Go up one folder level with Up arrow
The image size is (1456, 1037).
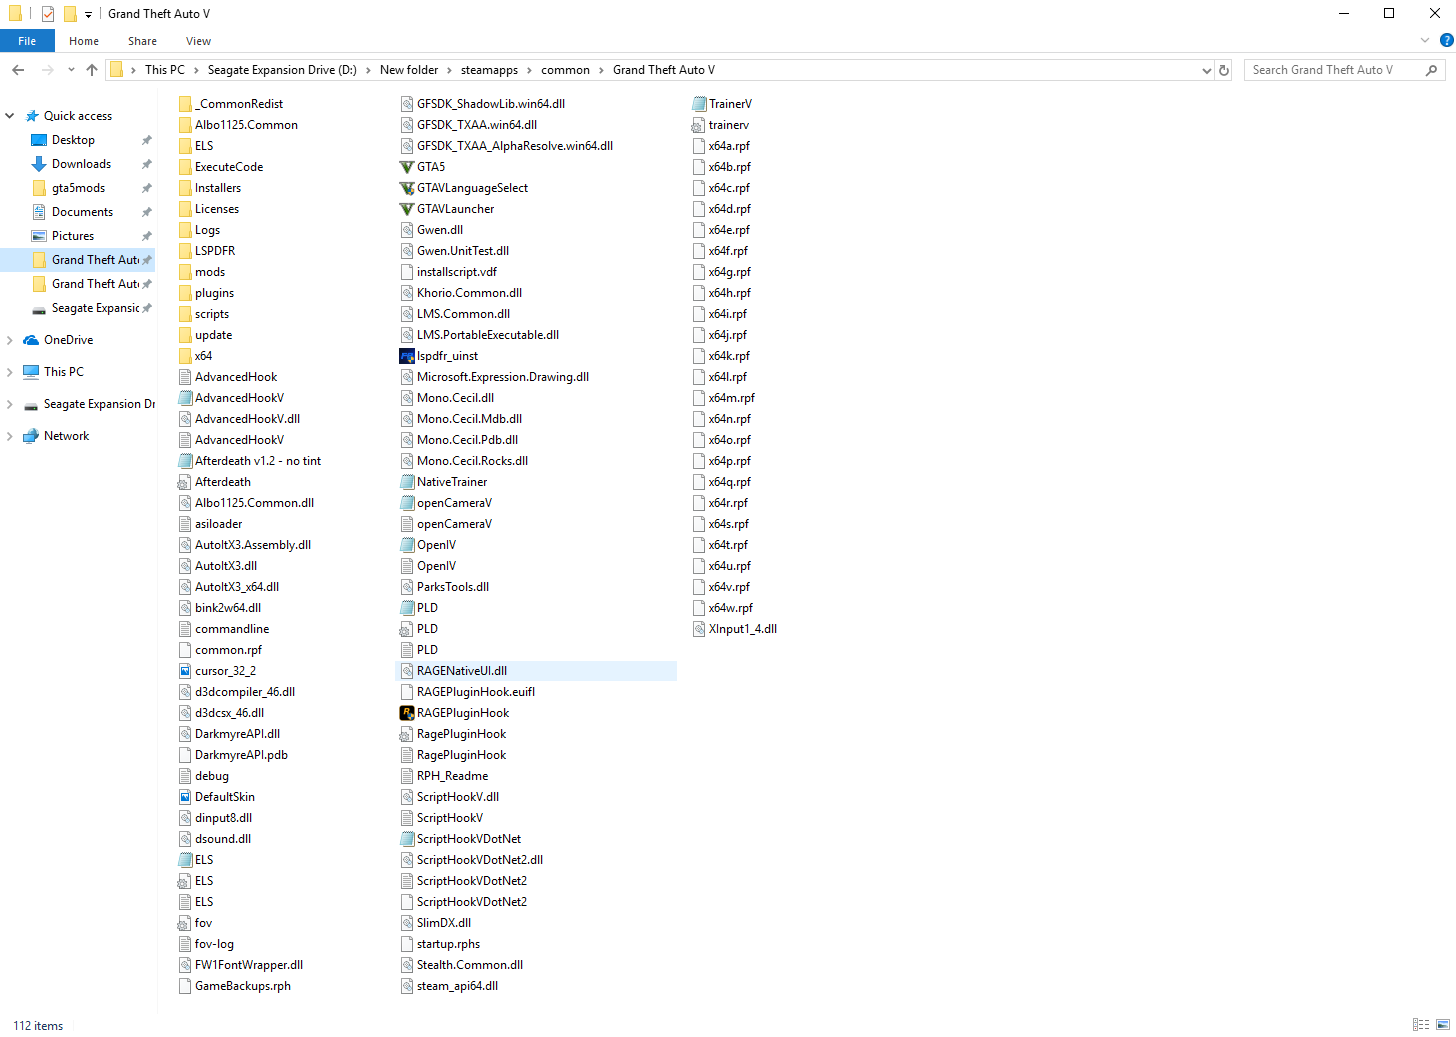pos(92,70)
